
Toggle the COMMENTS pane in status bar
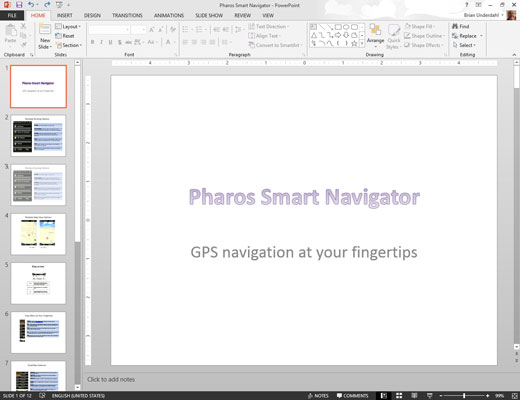click(x=352, y=396)
